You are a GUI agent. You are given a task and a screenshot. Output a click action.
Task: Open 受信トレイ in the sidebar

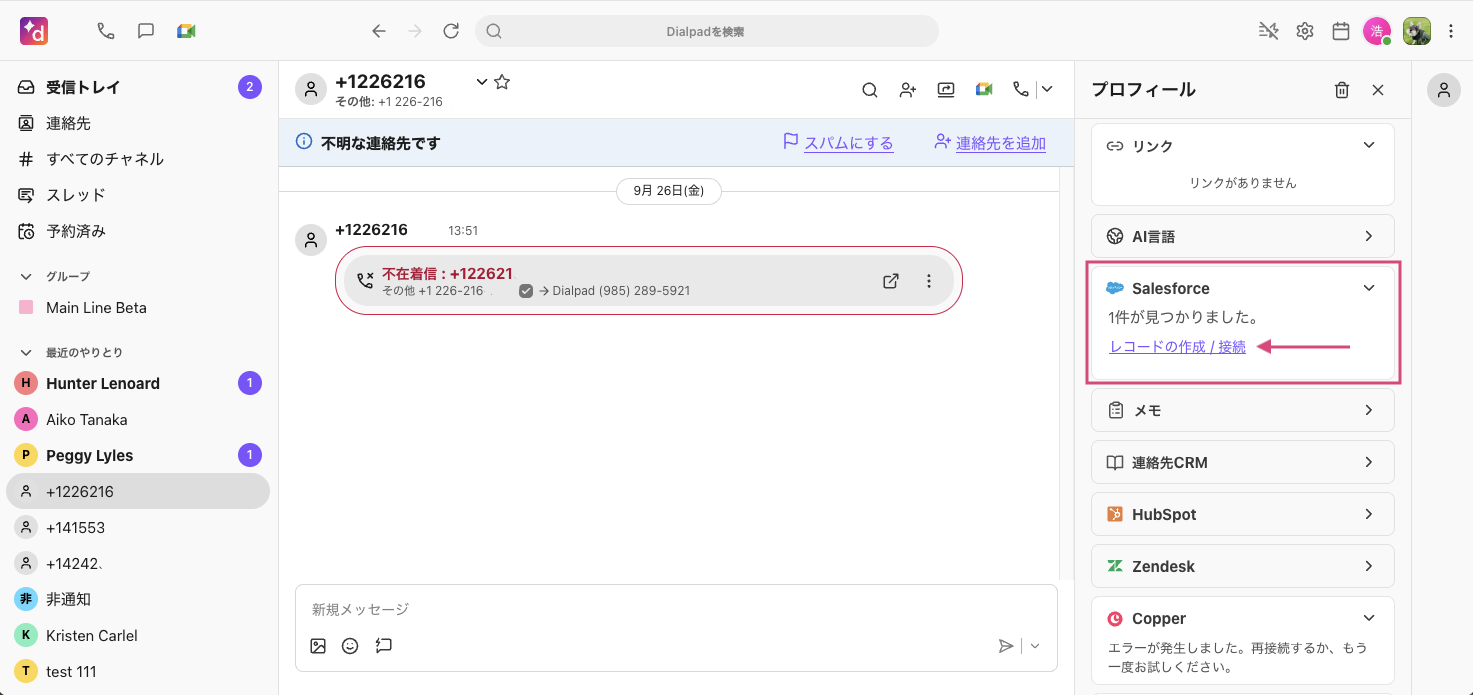pyautogui.click(x=83, y=87)
